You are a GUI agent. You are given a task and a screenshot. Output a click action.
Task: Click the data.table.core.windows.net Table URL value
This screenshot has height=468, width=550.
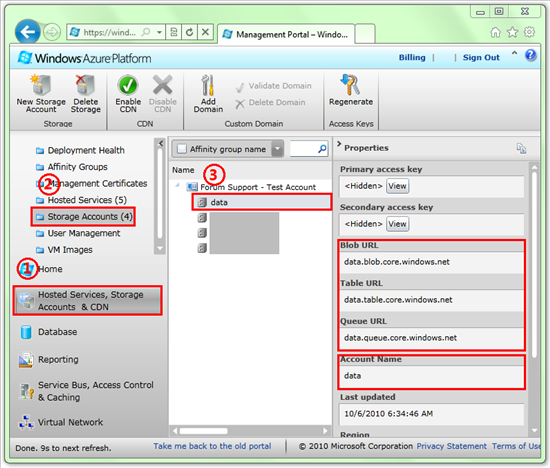[x=398, y=300]
